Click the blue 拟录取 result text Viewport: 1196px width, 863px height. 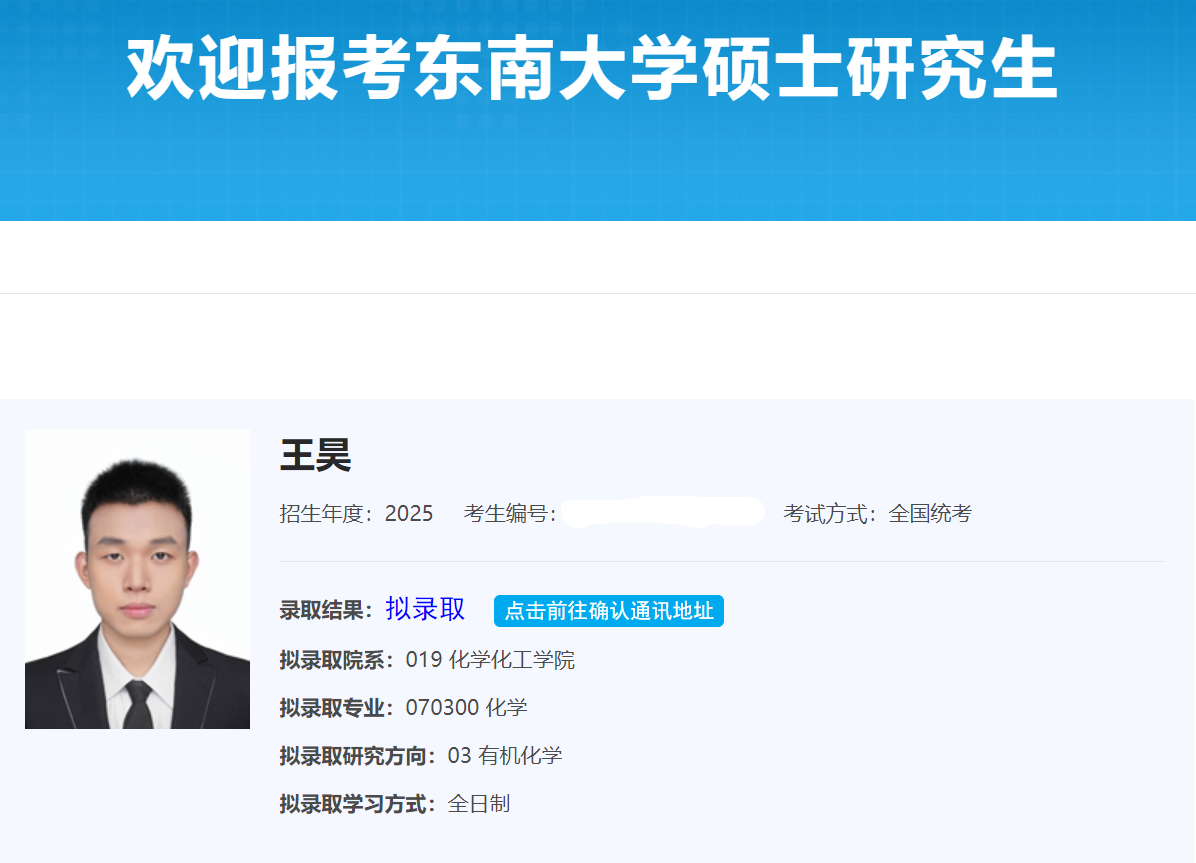tap(425, 609)
